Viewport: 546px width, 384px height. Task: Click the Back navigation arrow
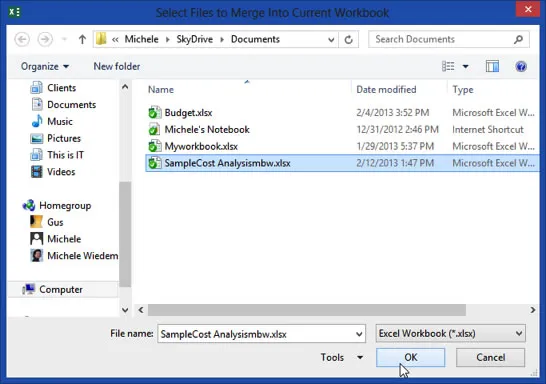(x=22, y=39)
